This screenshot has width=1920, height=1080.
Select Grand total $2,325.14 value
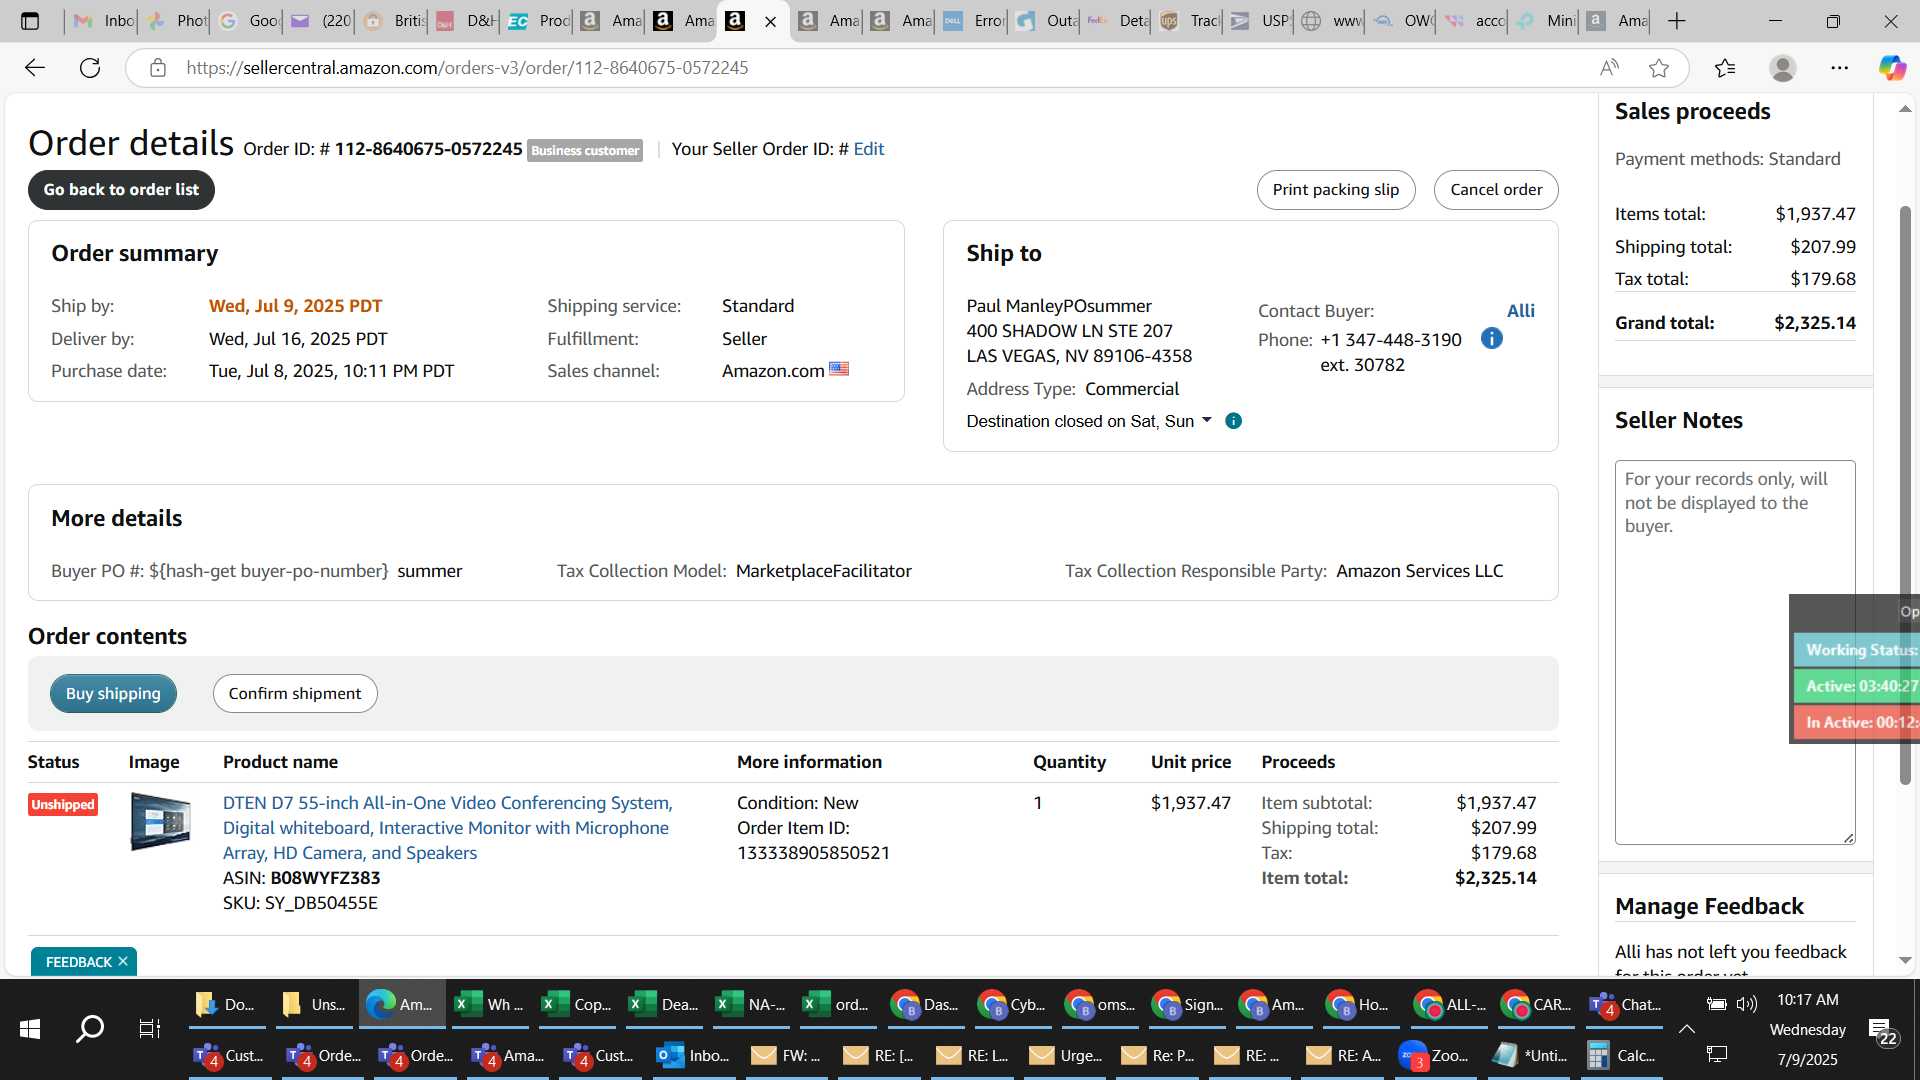click(x=1815, y=323)
